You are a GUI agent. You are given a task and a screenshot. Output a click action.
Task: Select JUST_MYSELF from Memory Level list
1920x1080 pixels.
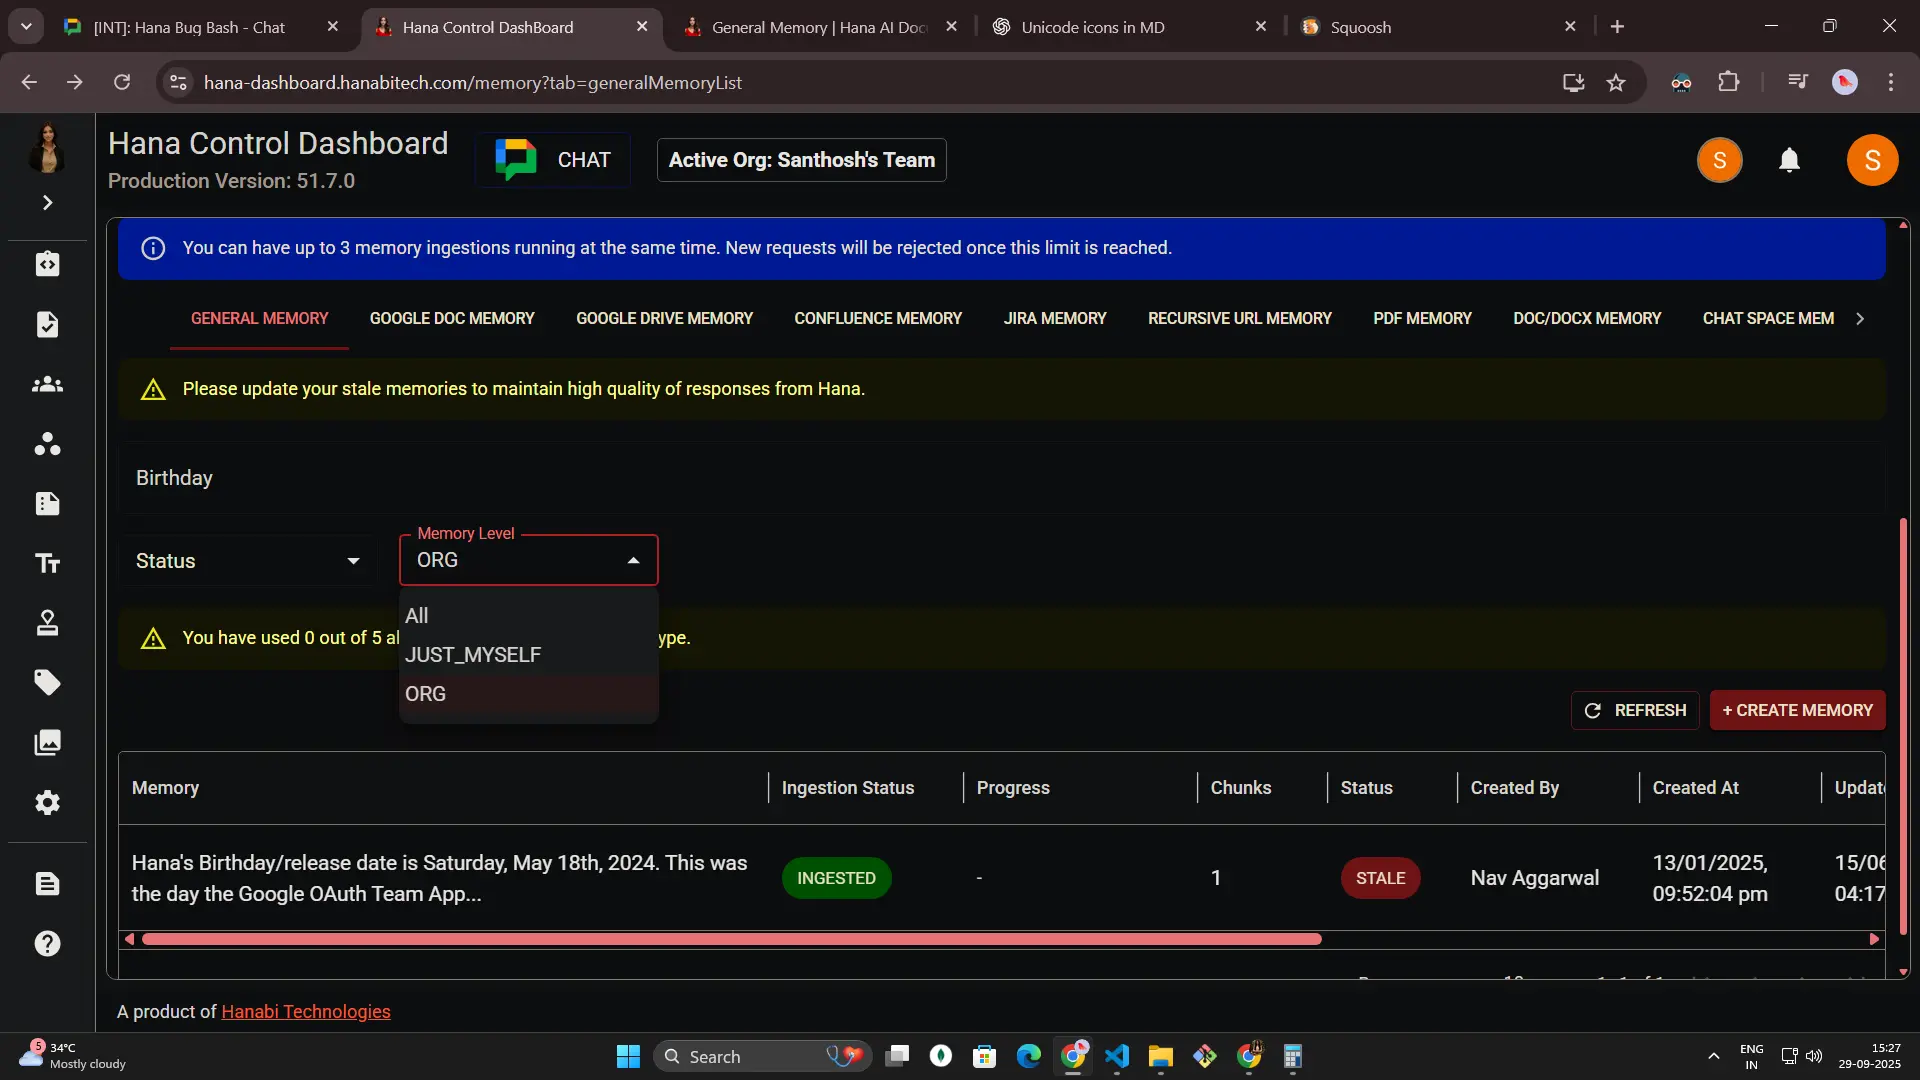pos(473,655)
